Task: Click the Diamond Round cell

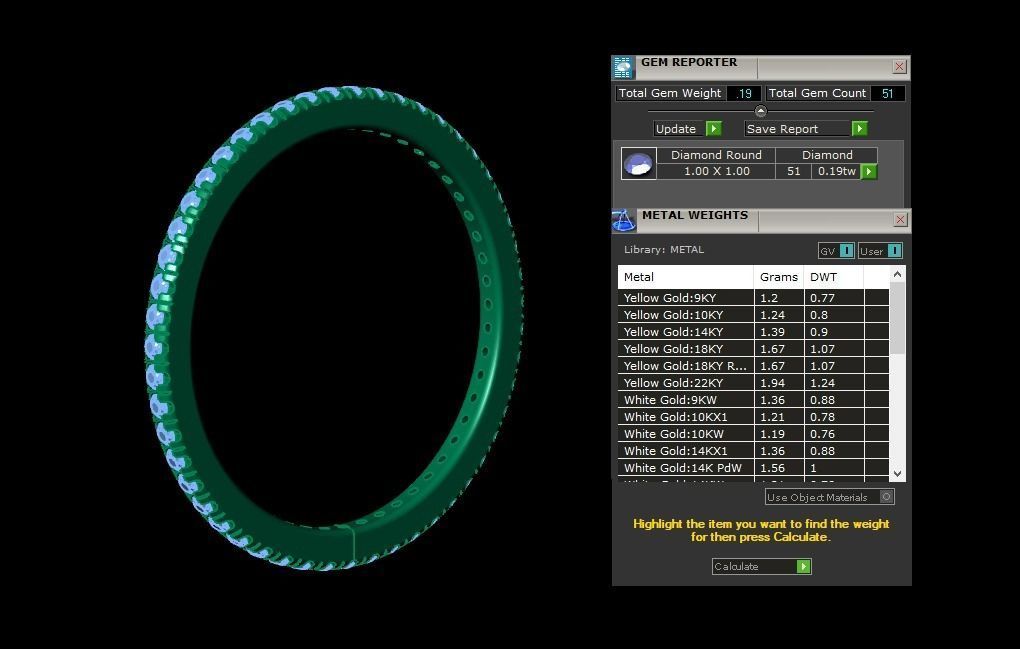Action: 716,155
